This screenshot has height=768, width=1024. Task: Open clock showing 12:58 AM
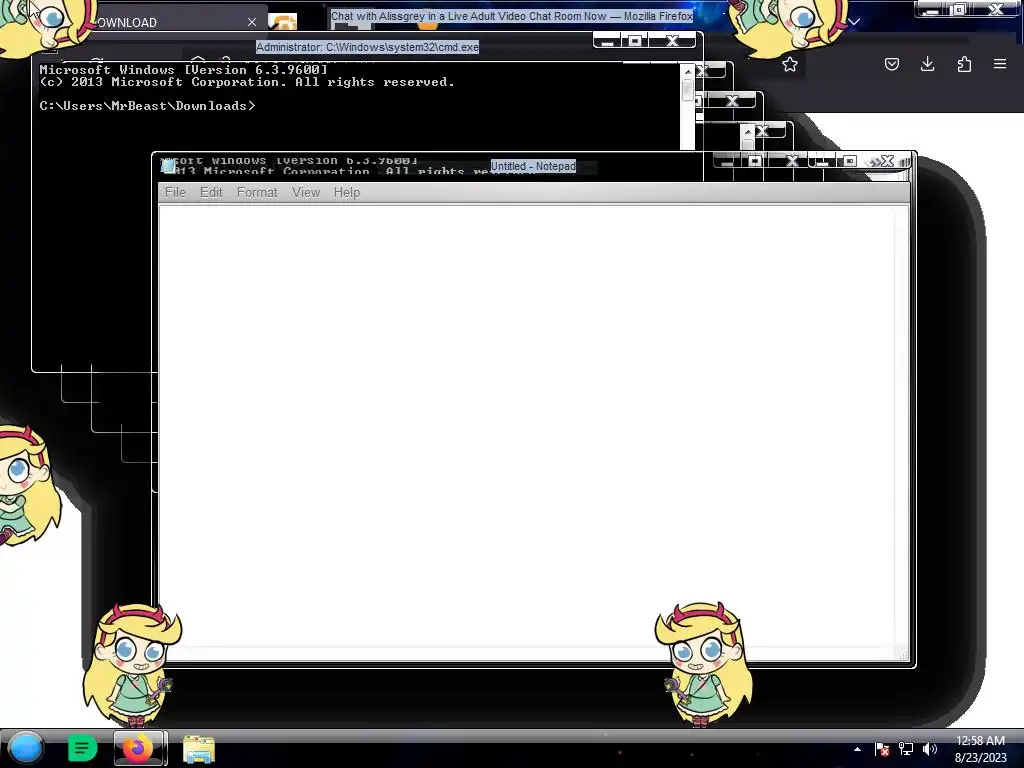click(x=980, y=749)
